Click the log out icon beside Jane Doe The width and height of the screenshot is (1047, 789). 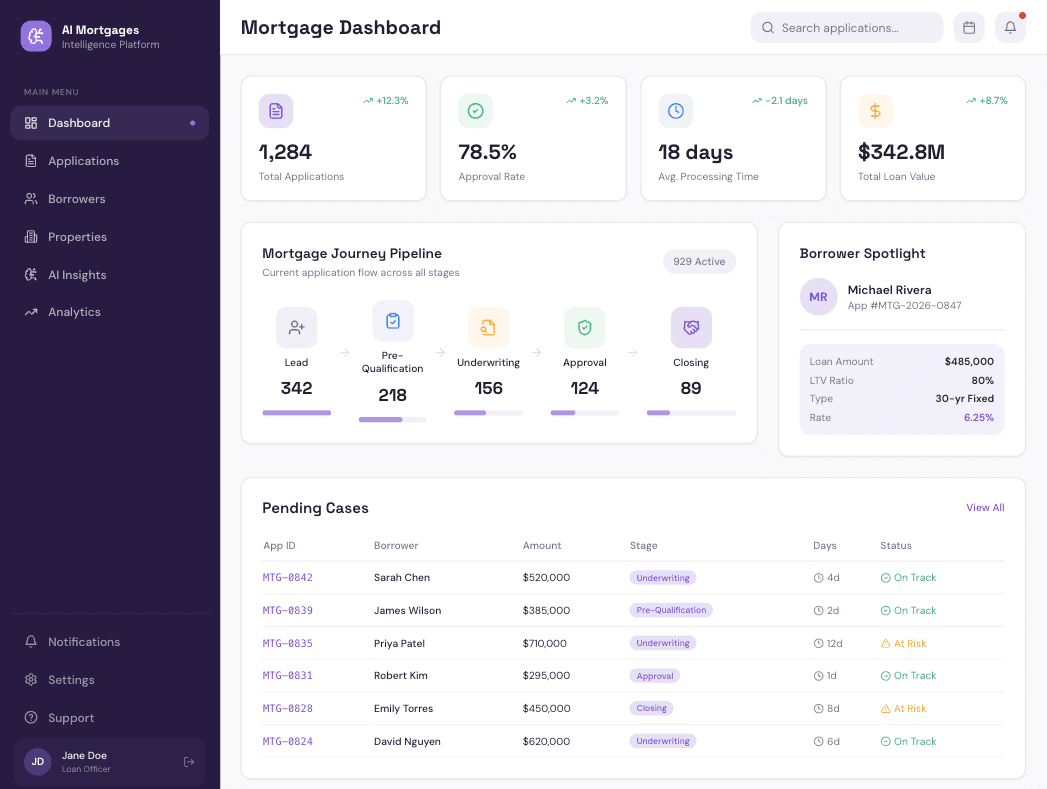click(189, 762)
